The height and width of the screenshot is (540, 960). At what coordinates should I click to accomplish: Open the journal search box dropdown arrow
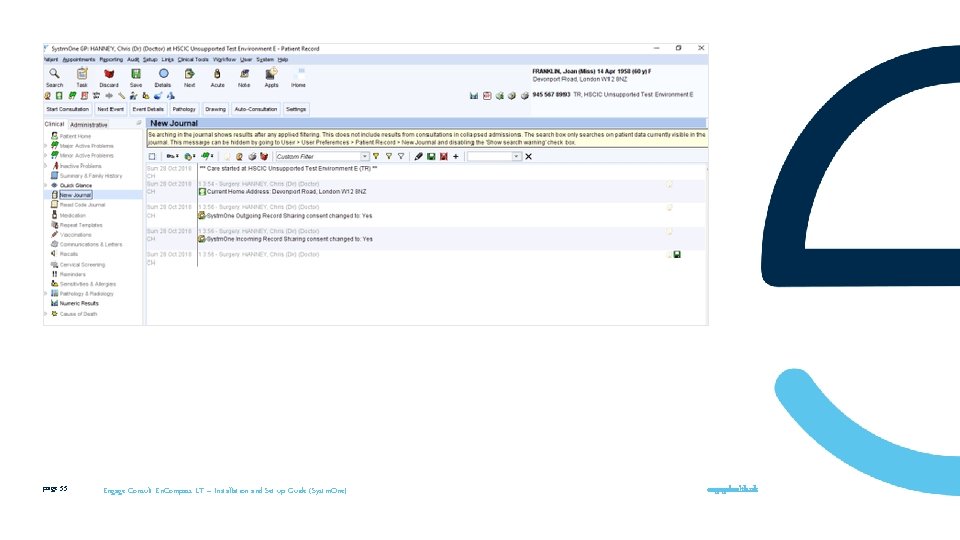pos(516,157)
